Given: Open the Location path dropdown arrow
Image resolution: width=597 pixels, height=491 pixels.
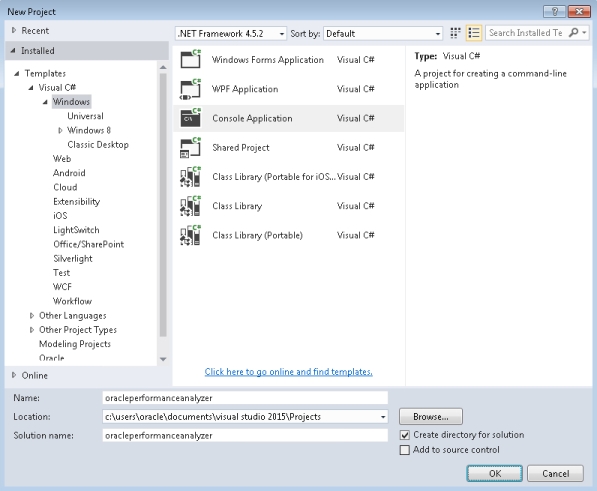Looking at the screenshot, I should (383, 417).
